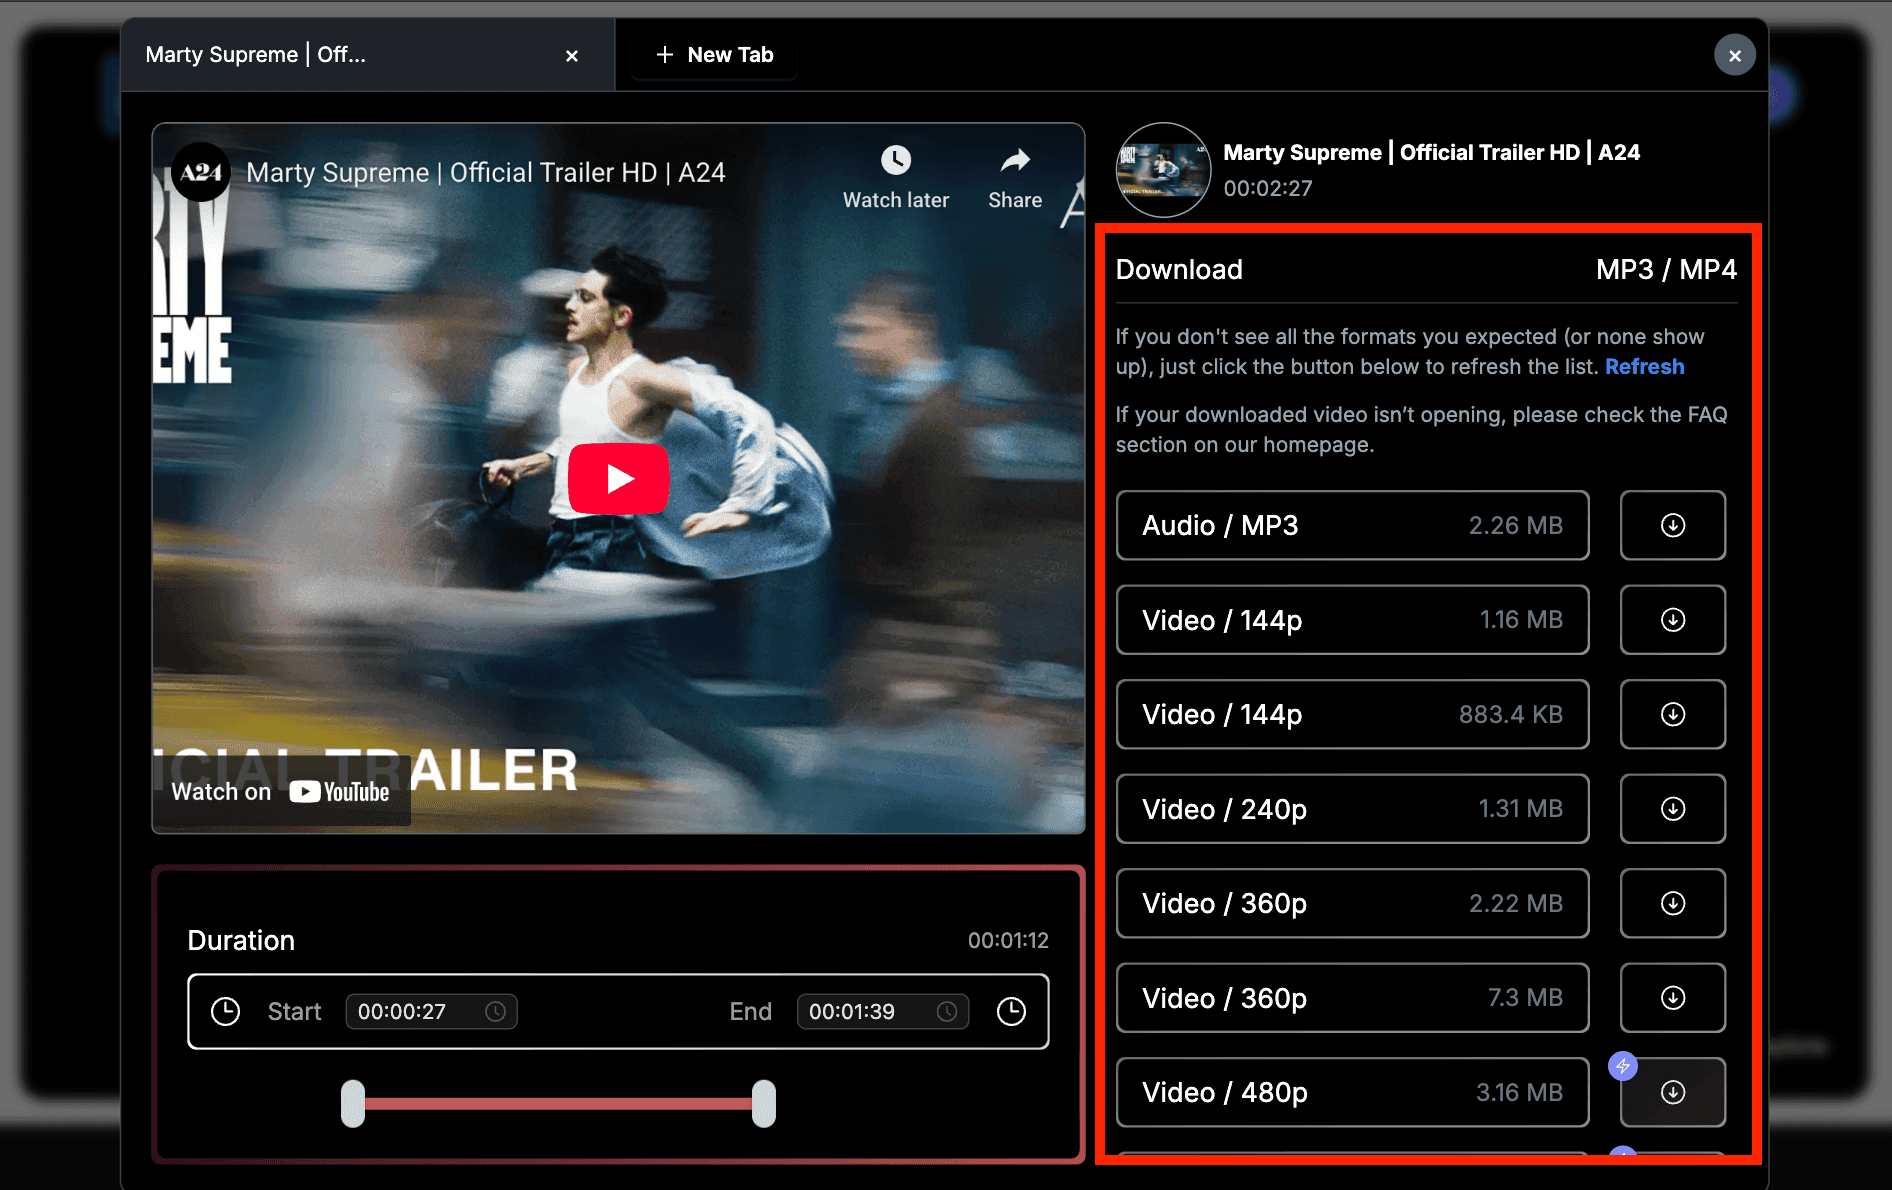Download the 883.4 KB 144p video
1892x1190 pixels.
[x=1672, y=714]
